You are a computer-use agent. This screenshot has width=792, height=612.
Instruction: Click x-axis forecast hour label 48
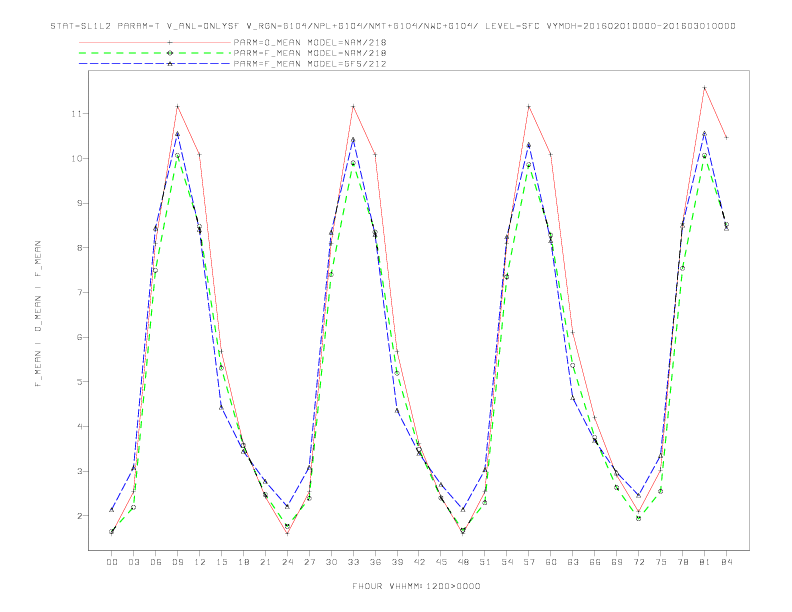coord(463,562)
